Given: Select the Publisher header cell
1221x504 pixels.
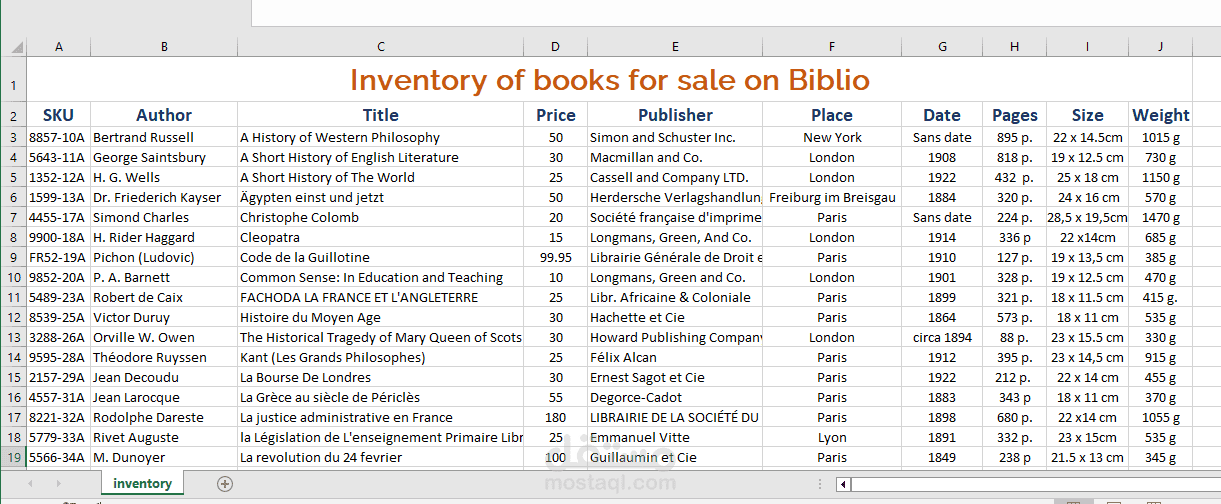Looking at the screenshot, I should point(675,115).
